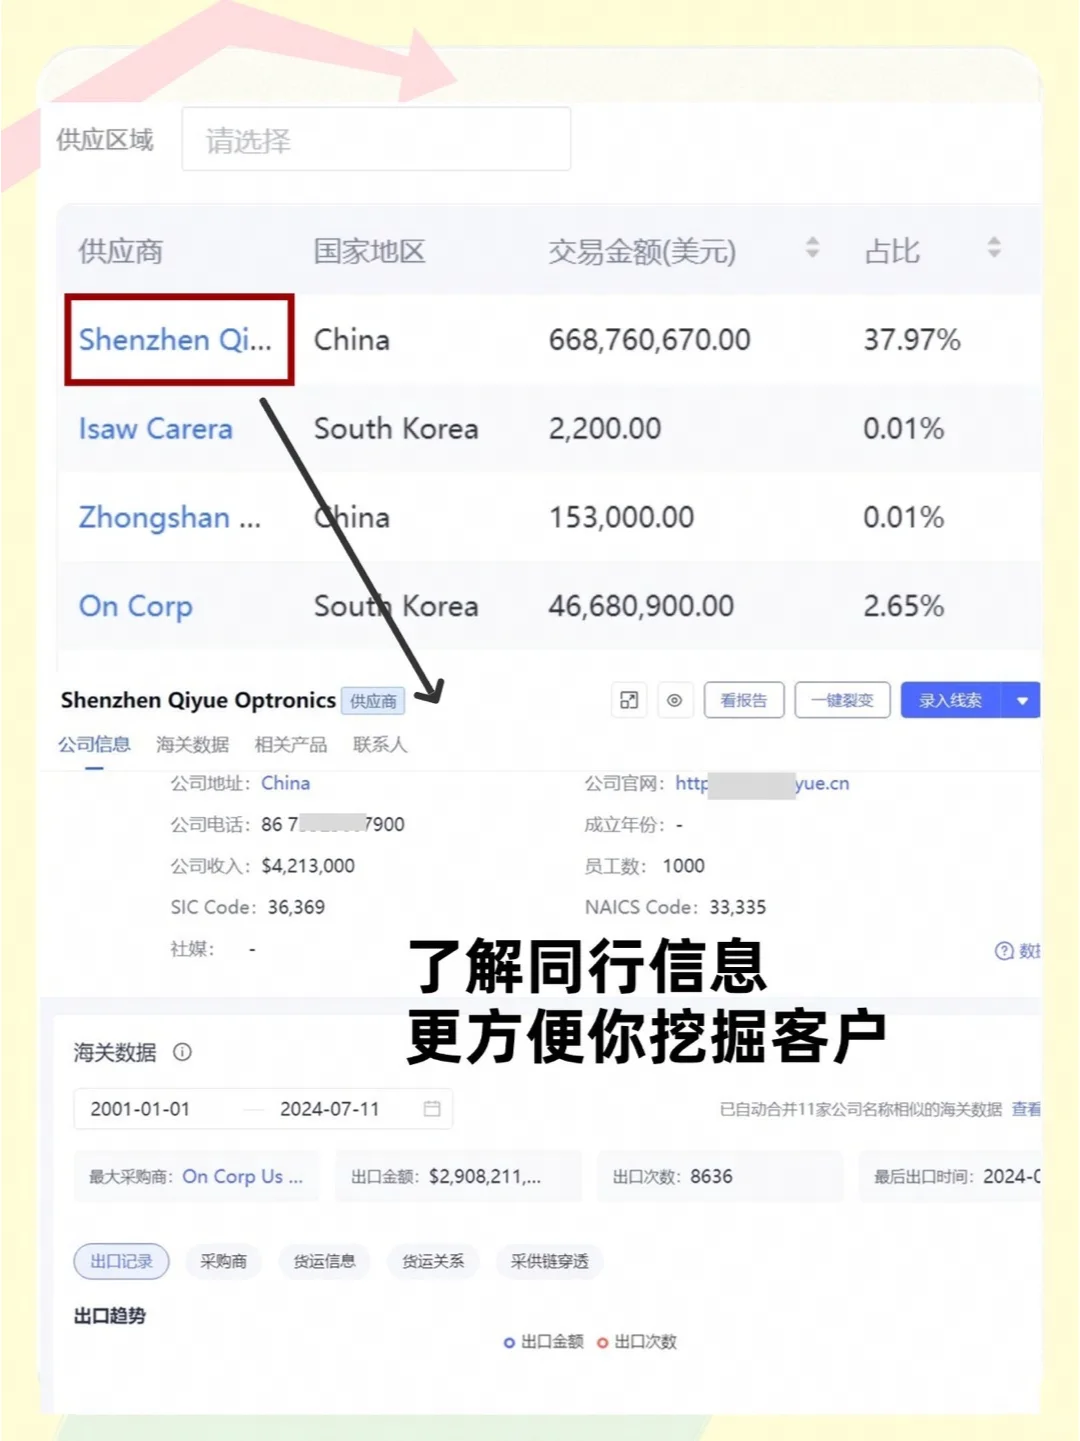Select the 出口记录 filter pill
Screen dimensions: 1080x1441
click(x=121, y=1261)
